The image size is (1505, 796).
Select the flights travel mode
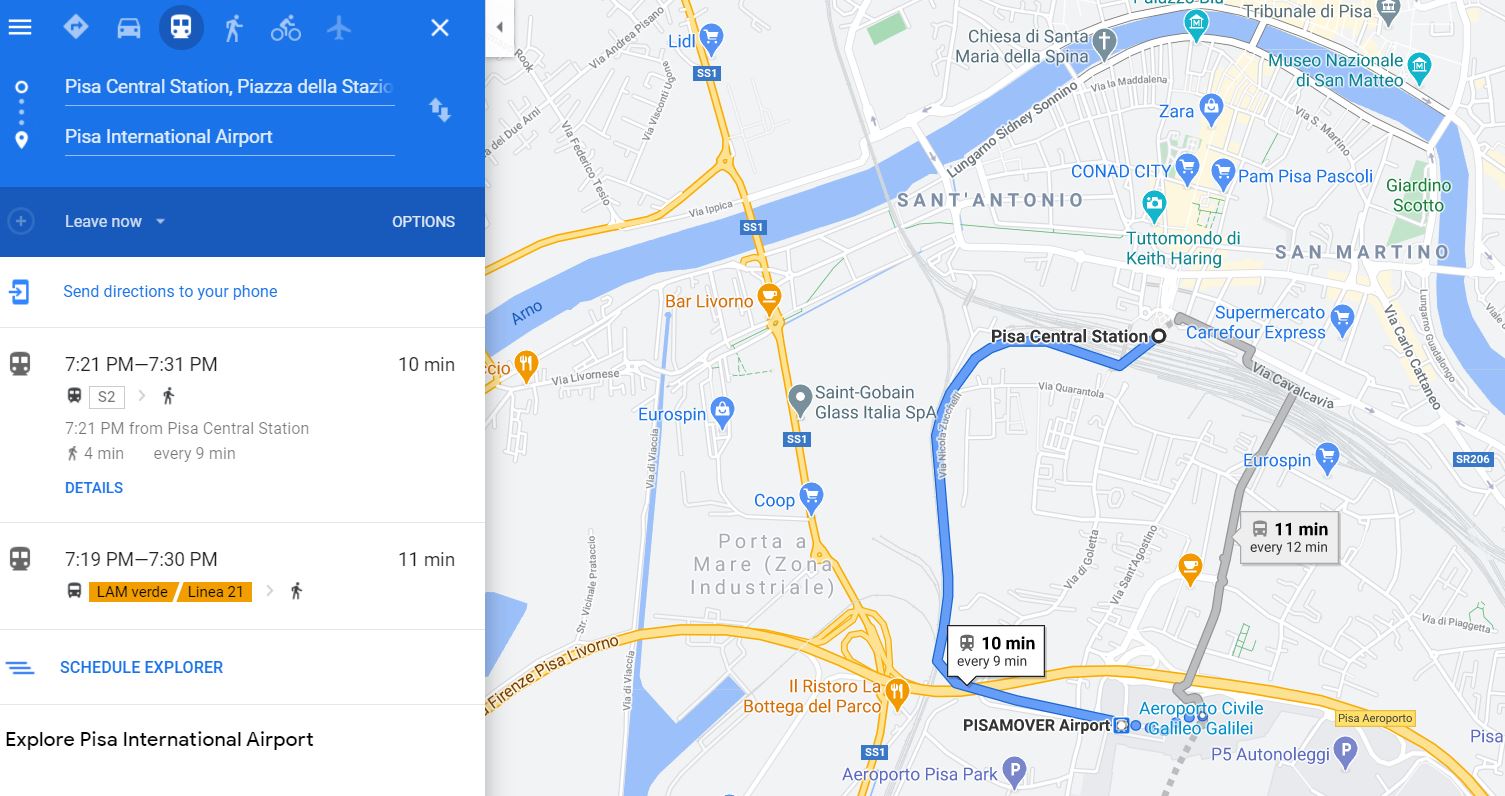point(339,28)
